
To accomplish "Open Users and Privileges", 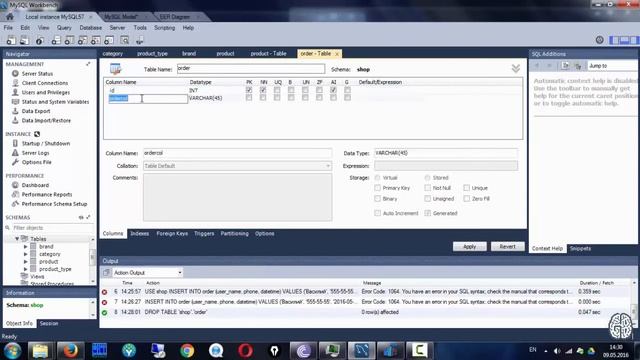I will (46, 92).
